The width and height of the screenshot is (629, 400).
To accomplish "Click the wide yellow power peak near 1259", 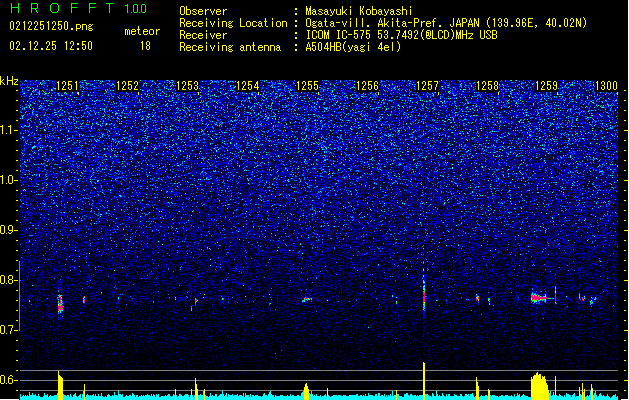I will tap(540, 386).
